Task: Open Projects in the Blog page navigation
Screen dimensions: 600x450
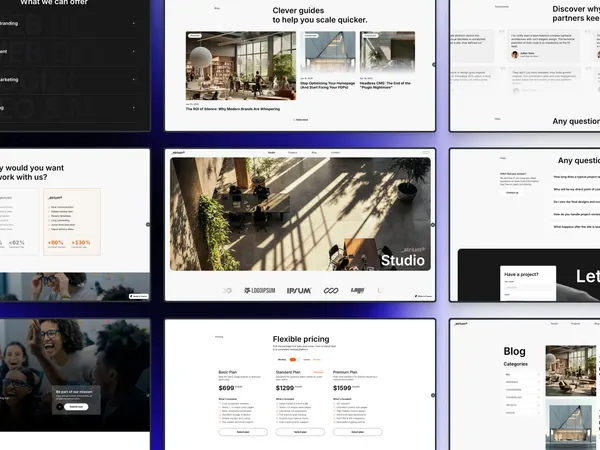Action: coord(576,324)
